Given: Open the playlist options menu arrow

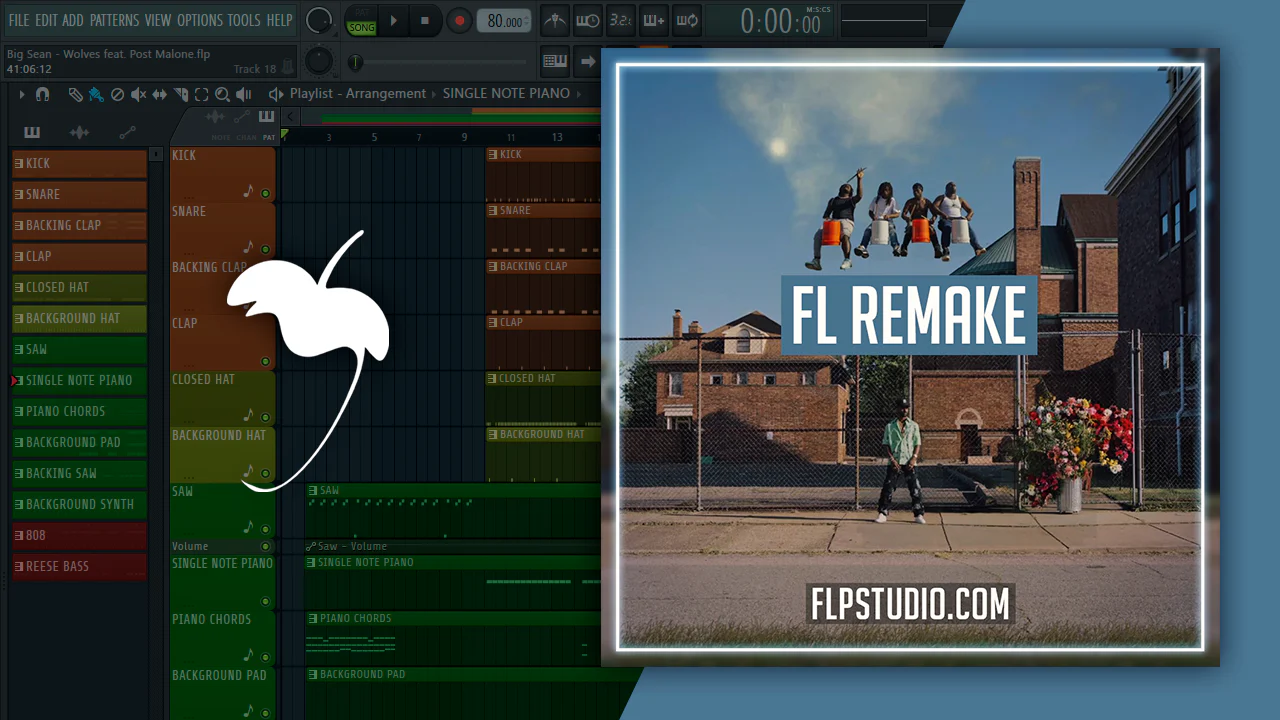Looking at the screenshot, I should tap(21, 94).
